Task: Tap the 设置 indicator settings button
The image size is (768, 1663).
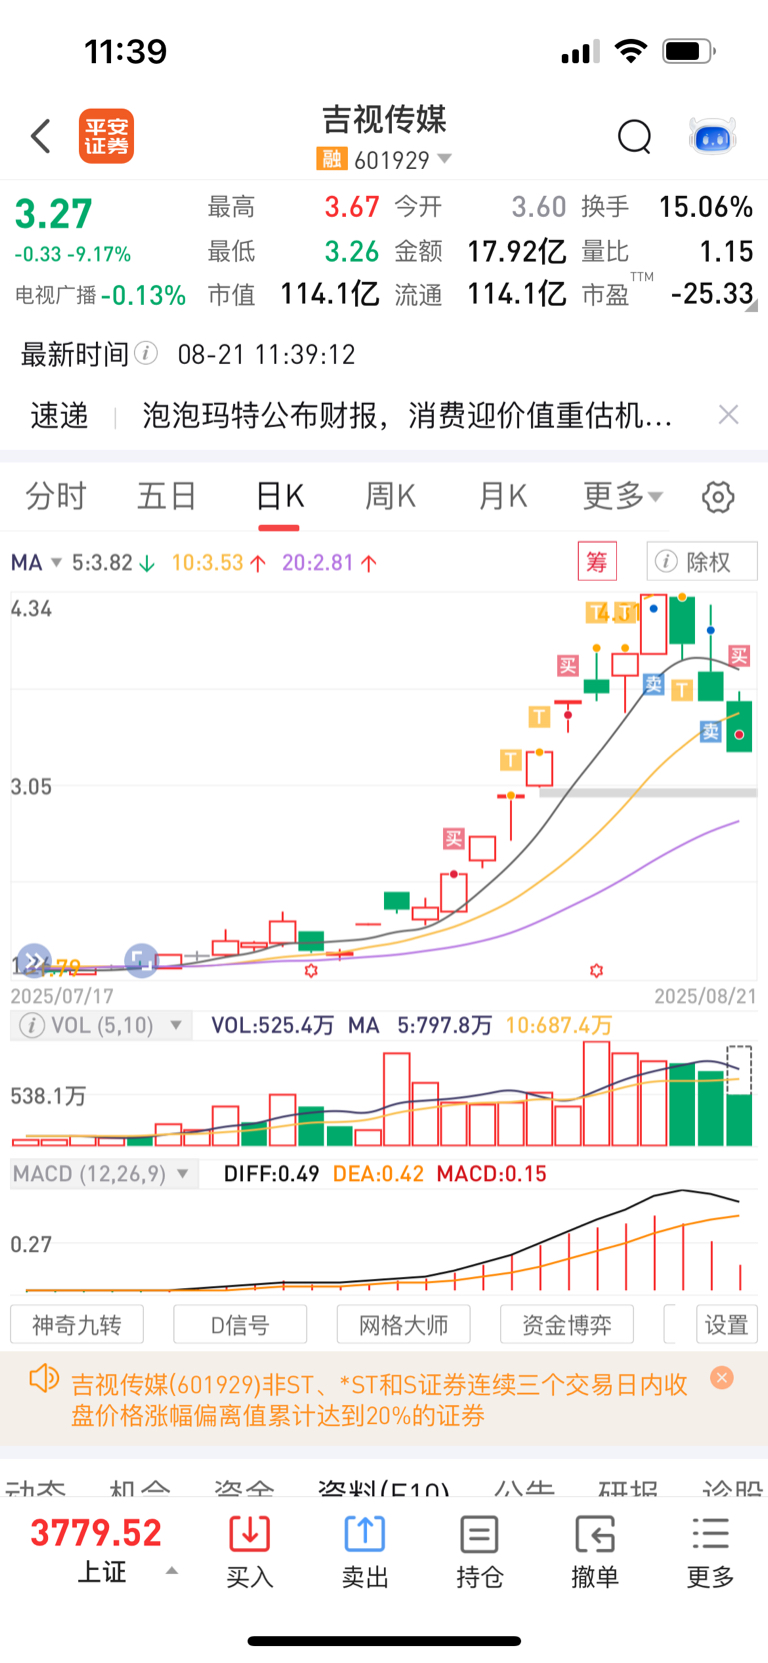Action: (x=727, y=1325)
